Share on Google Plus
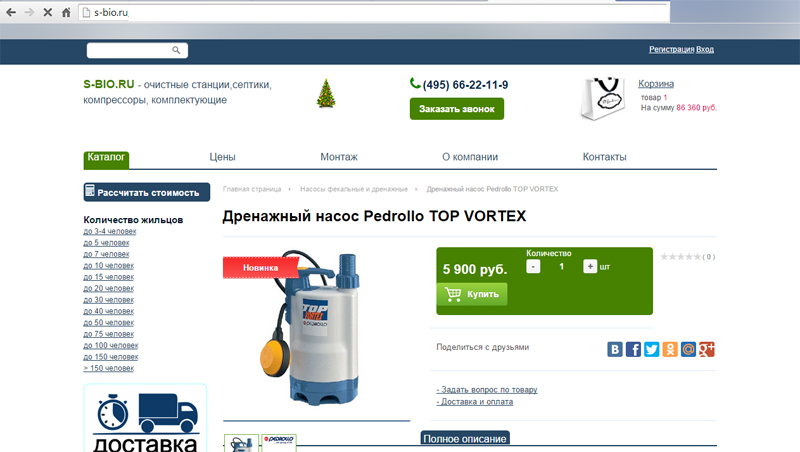This screenshot has height=452, width=800. (x=706, y=349)
